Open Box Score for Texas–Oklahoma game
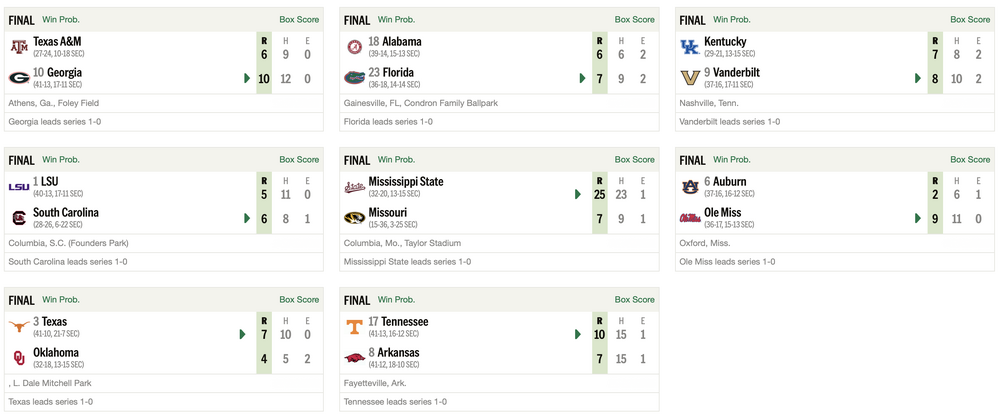 click(x=299, y=299)
